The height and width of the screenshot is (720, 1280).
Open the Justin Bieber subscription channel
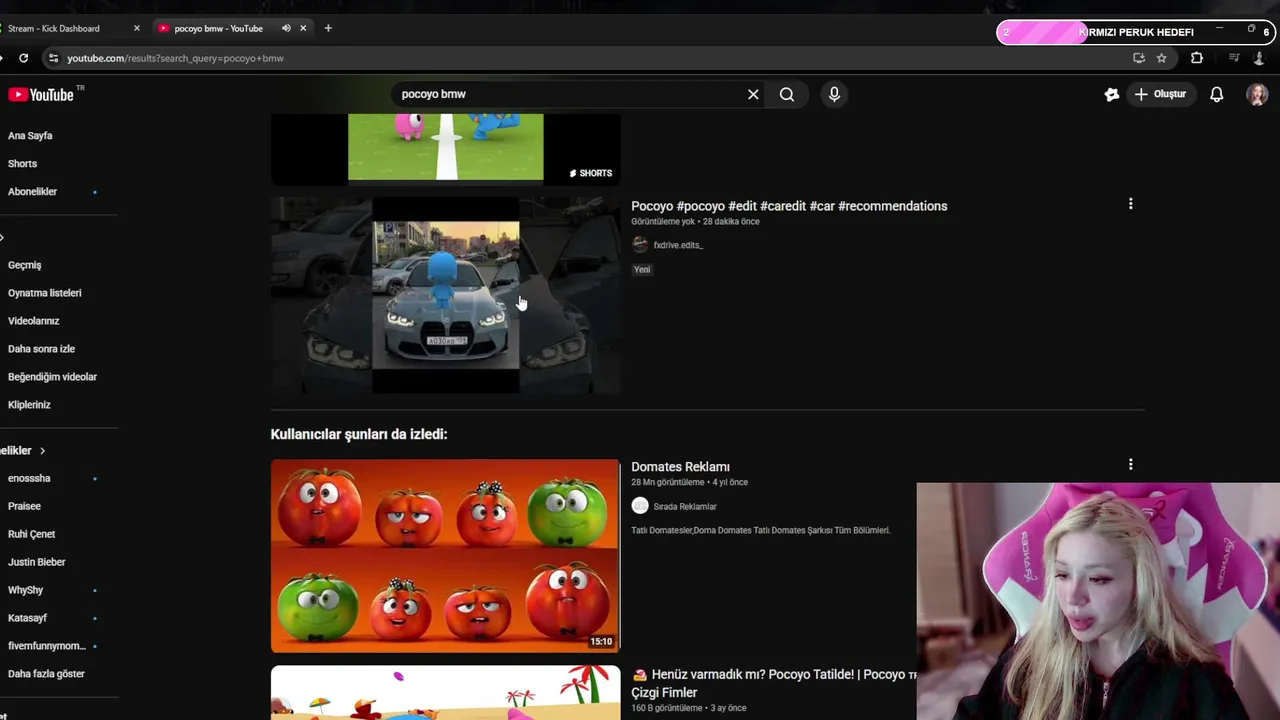(36, 562)
